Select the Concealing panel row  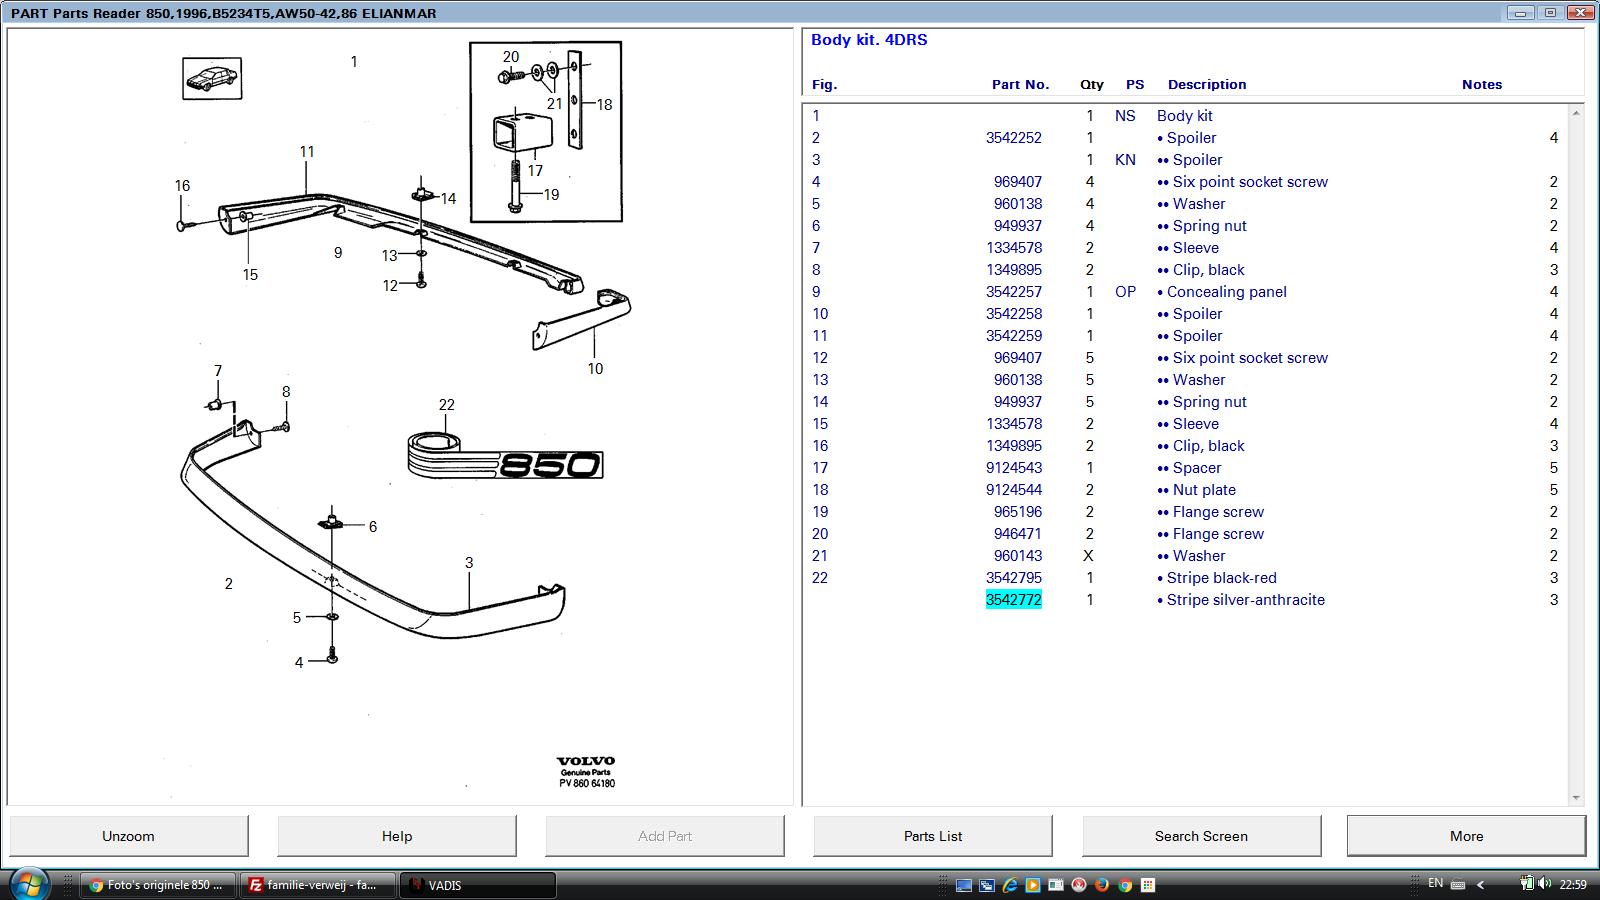pyautogui.click(x=1226, y=292)
